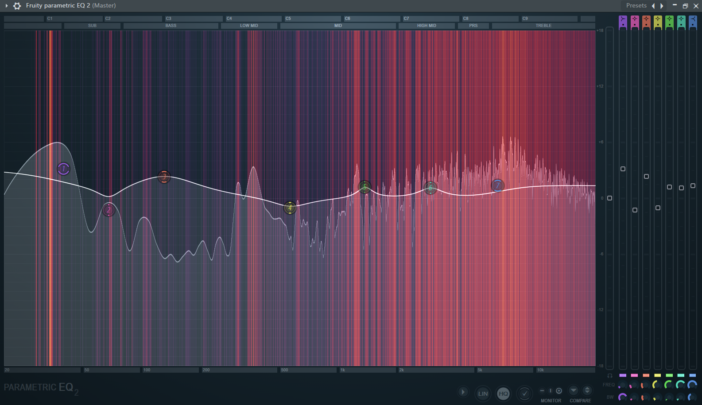This screenshot has width=702, height=405.
Task: Select the orange band 3 node on curve
Action: coord(164,177)
